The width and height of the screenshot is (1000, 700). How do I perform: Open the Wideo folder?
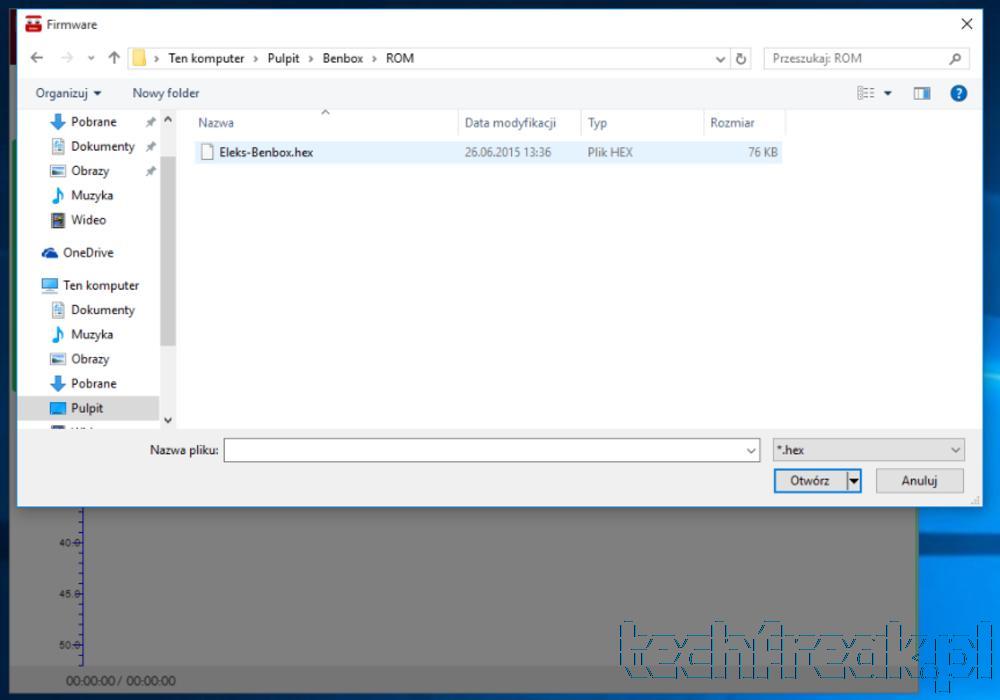89,220
